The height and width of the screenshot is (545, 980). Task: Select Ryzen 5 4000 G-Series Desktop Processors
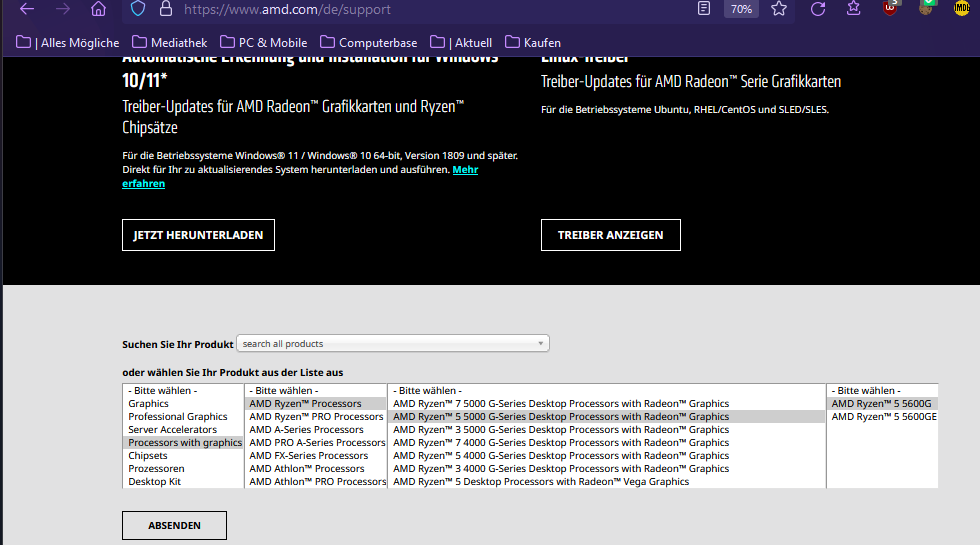pos(607,456)
